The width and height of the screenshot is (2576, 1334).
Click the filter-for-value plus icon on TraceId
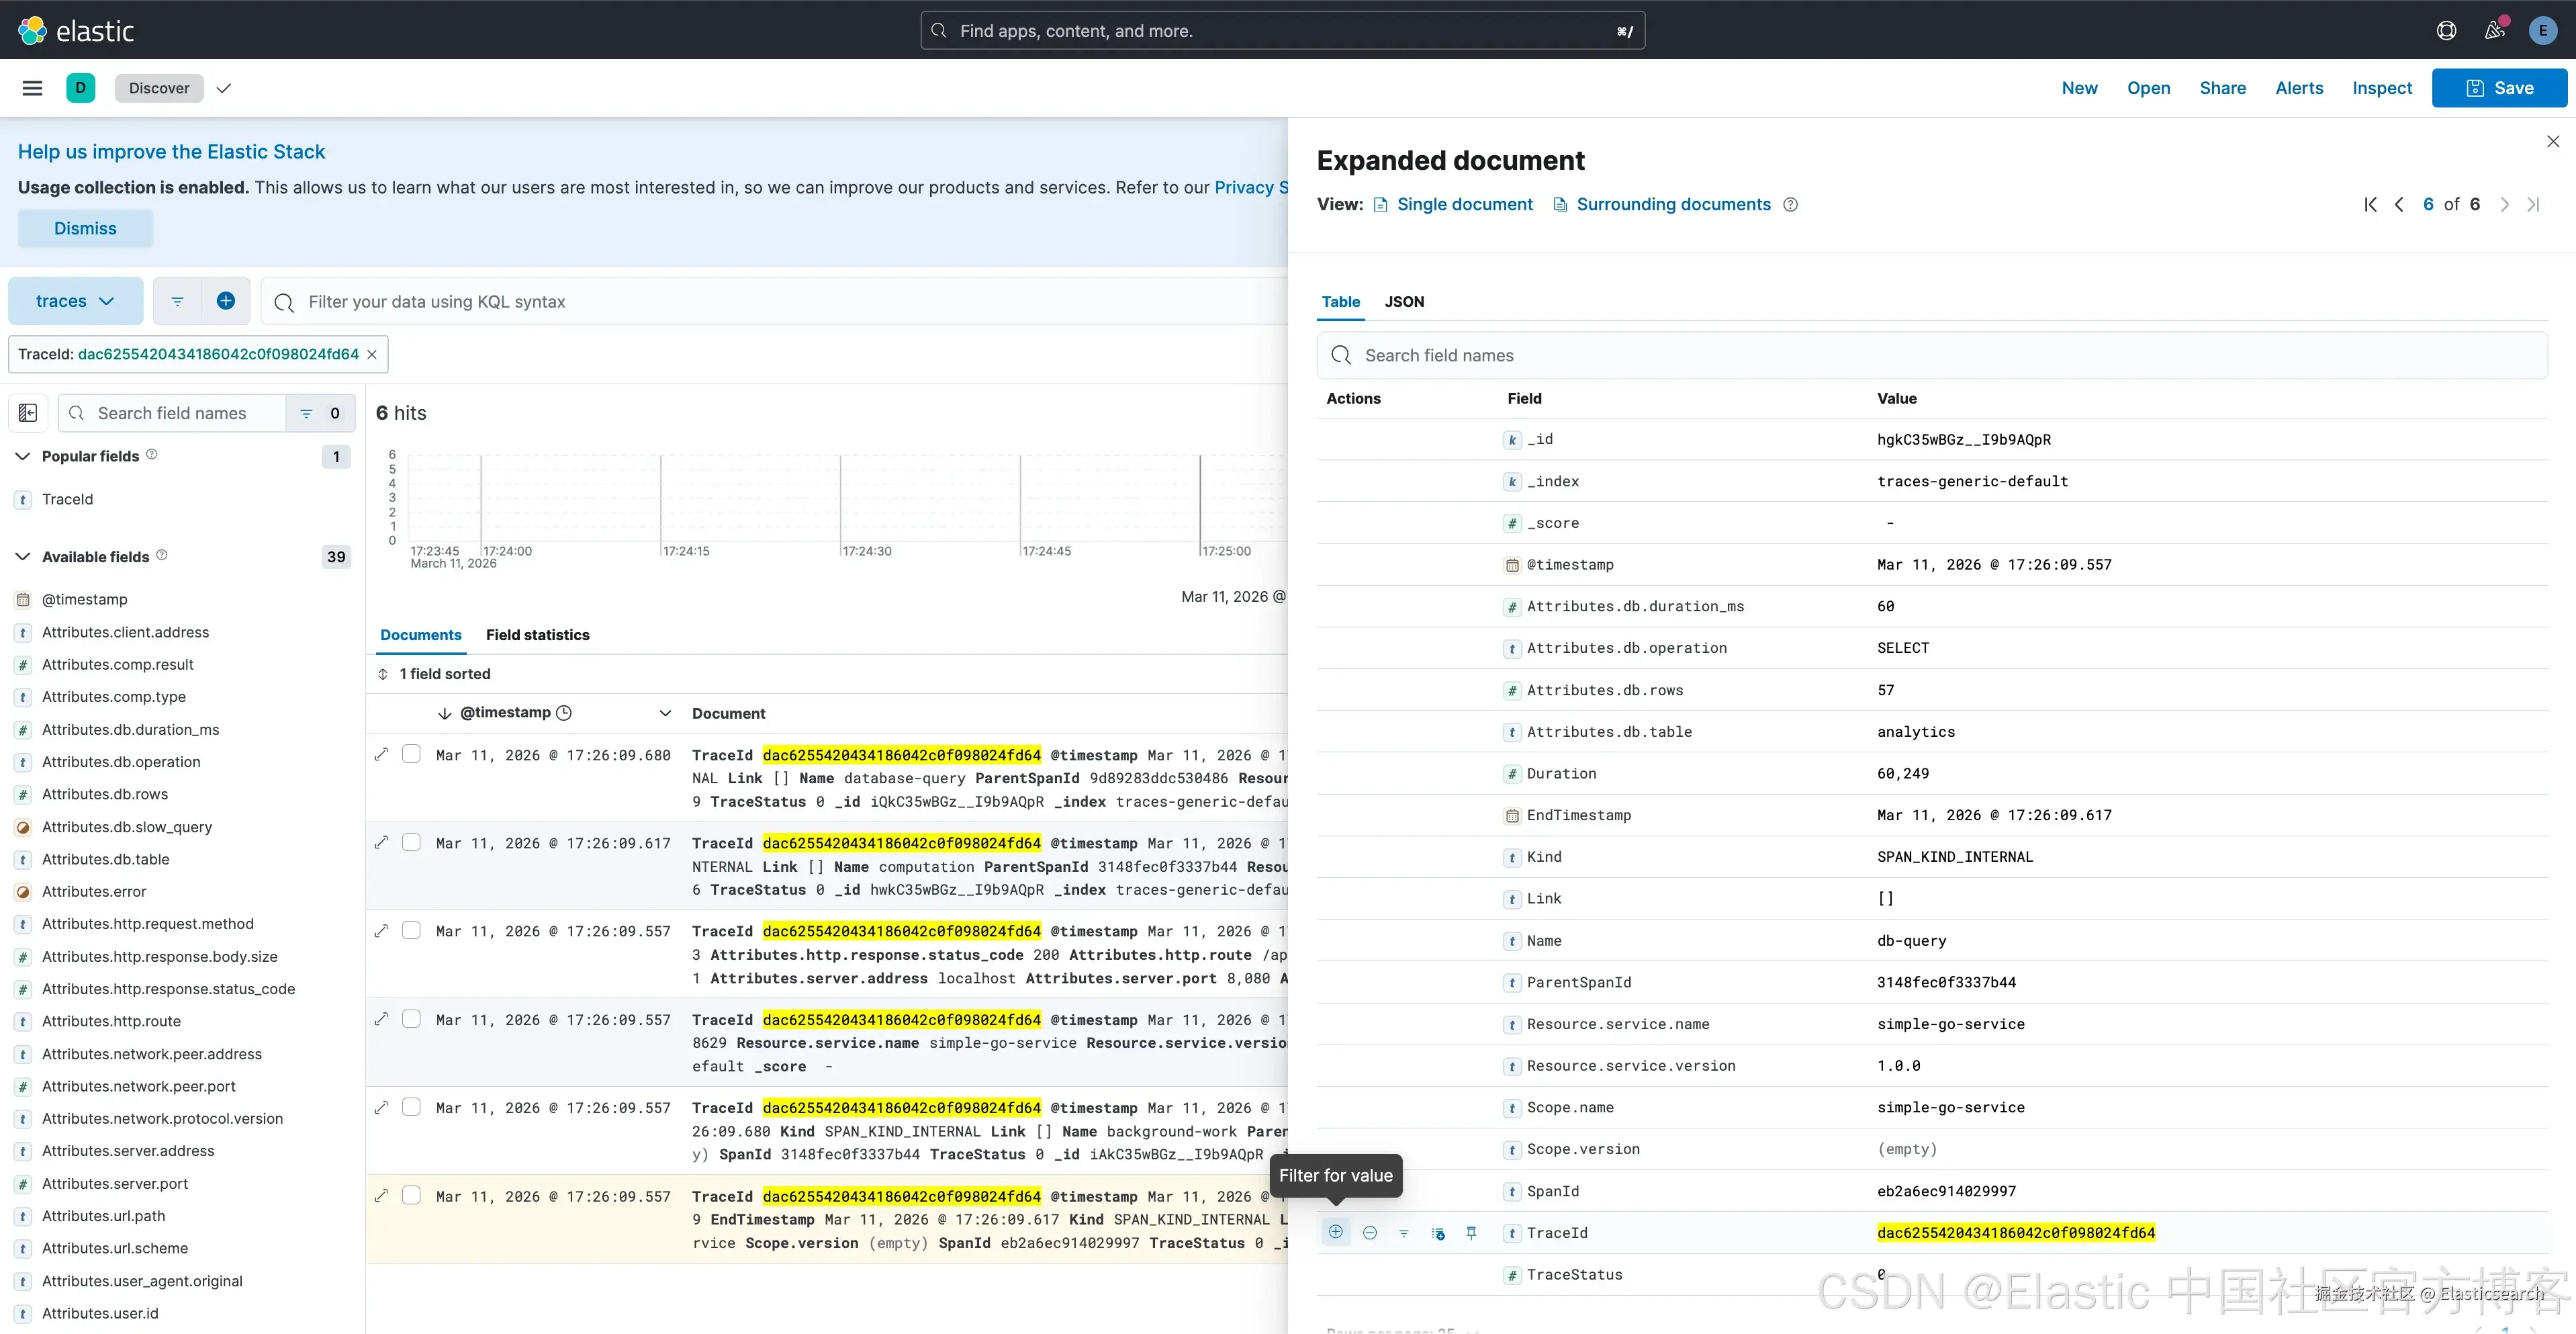click(1335, 1232)
